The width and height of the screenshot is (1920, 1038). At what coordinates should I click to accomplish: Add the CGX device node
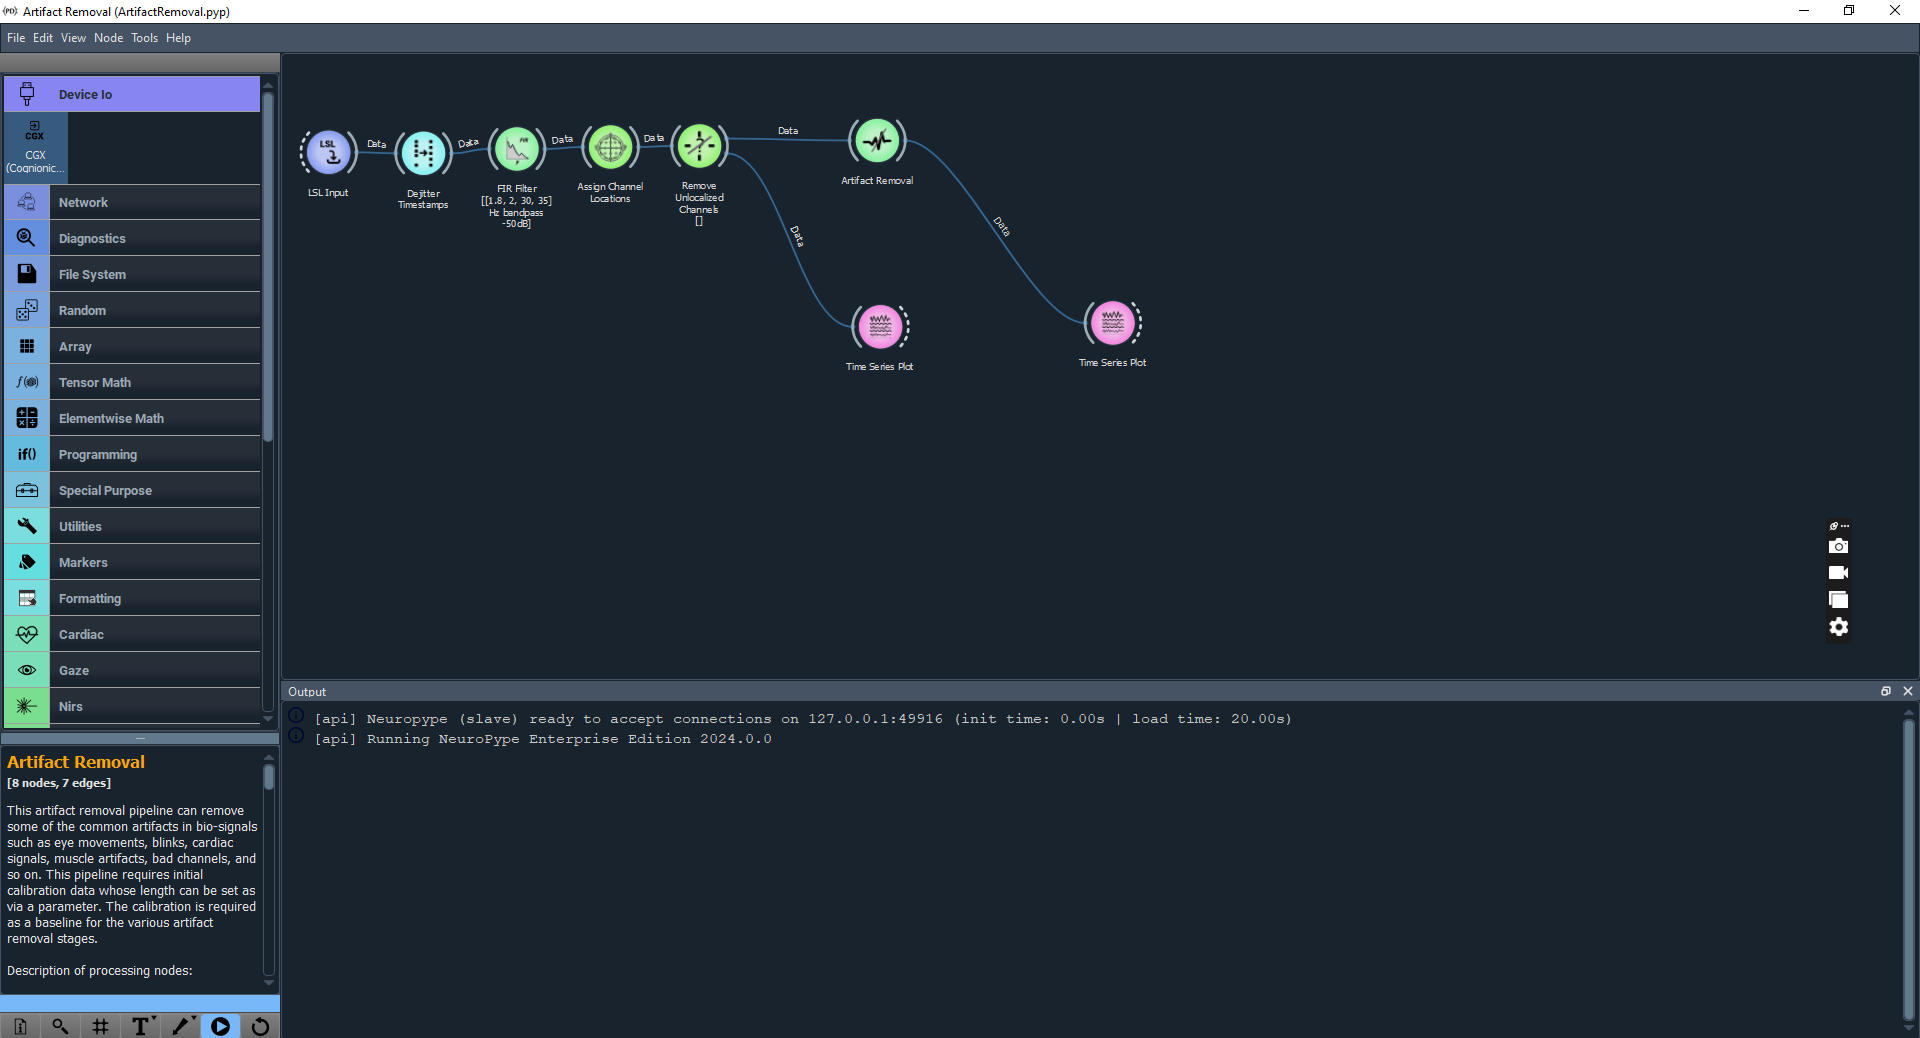[x=35, y=147]
